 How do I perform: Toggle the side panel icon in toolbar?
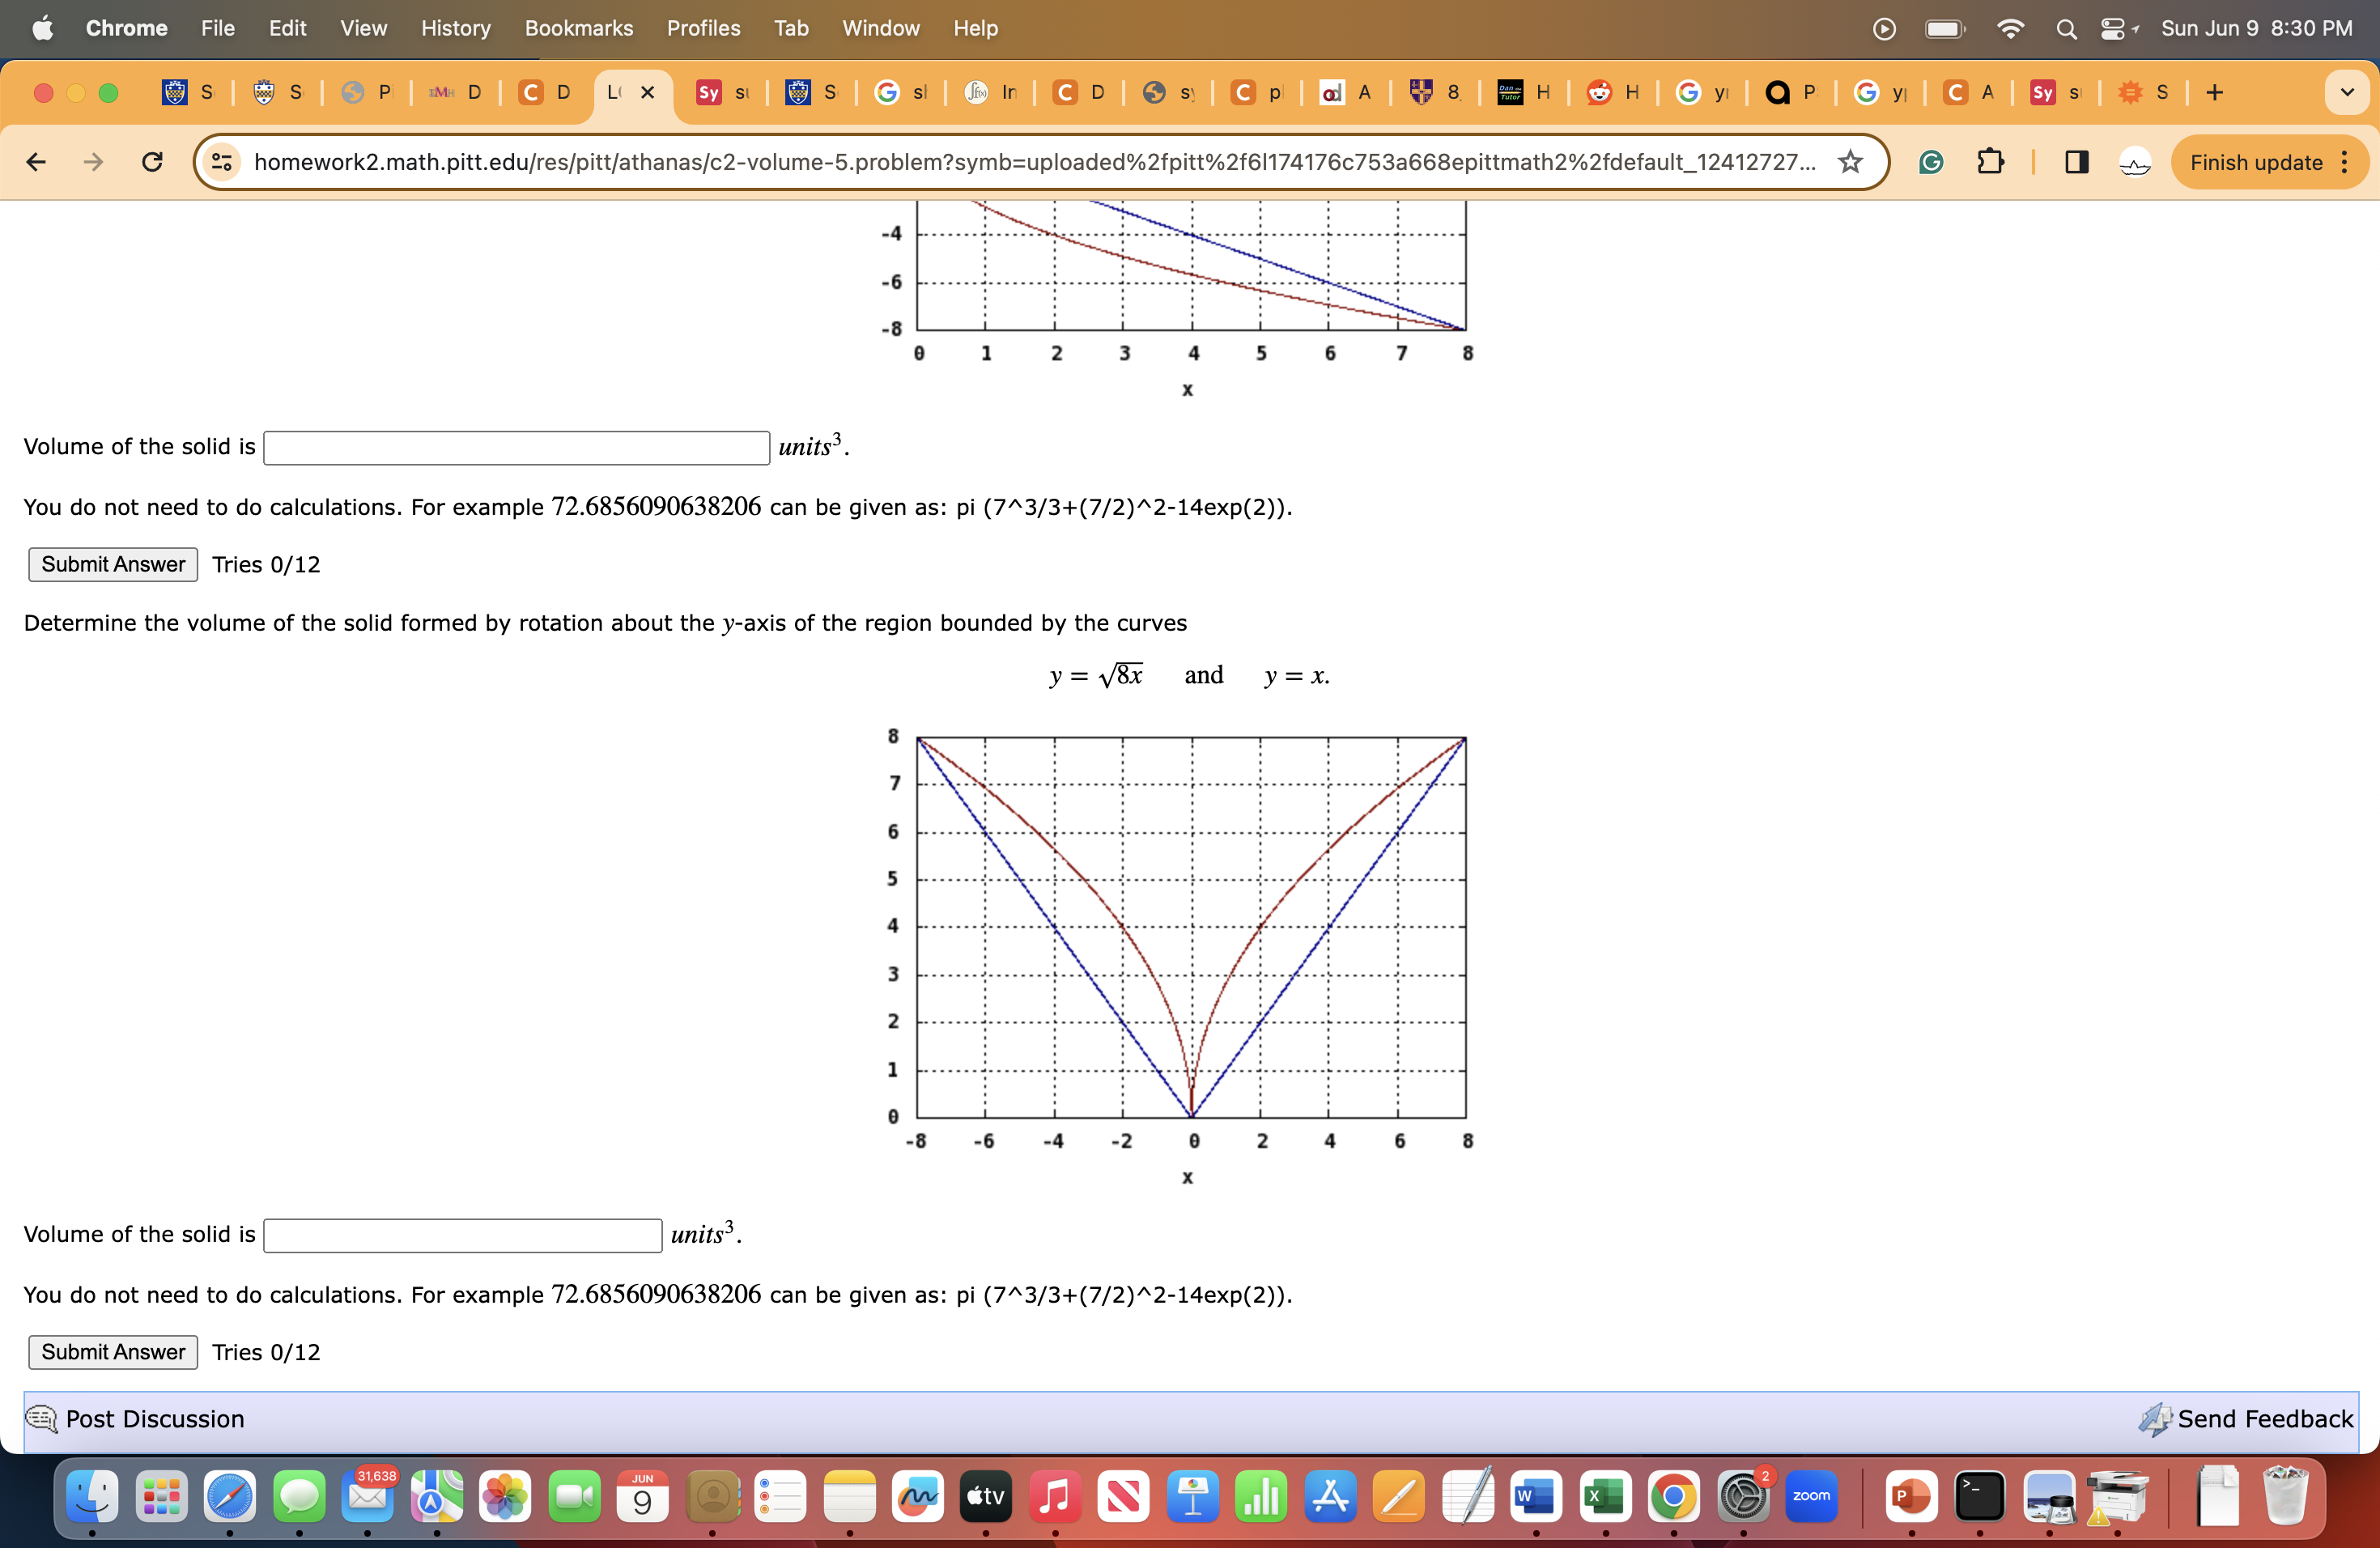coord(2075,162)
